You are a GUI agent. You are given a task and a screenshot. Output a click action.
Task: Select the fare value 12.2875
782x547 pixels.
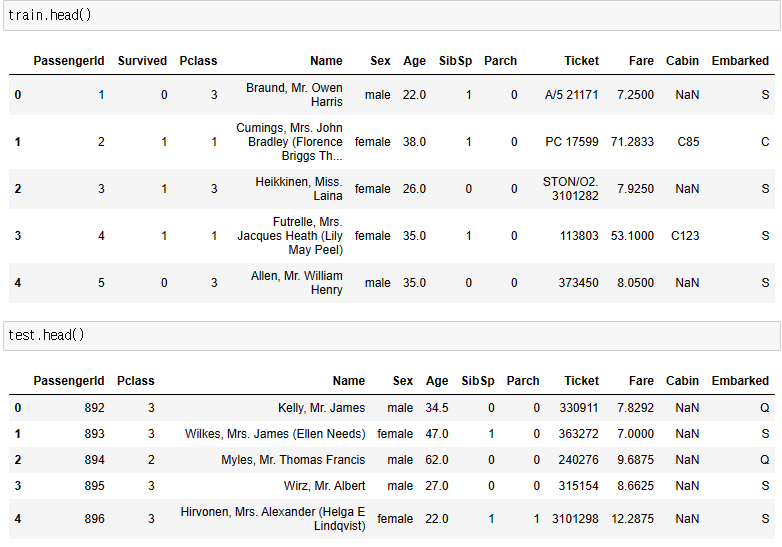click(x=632, y=519)
